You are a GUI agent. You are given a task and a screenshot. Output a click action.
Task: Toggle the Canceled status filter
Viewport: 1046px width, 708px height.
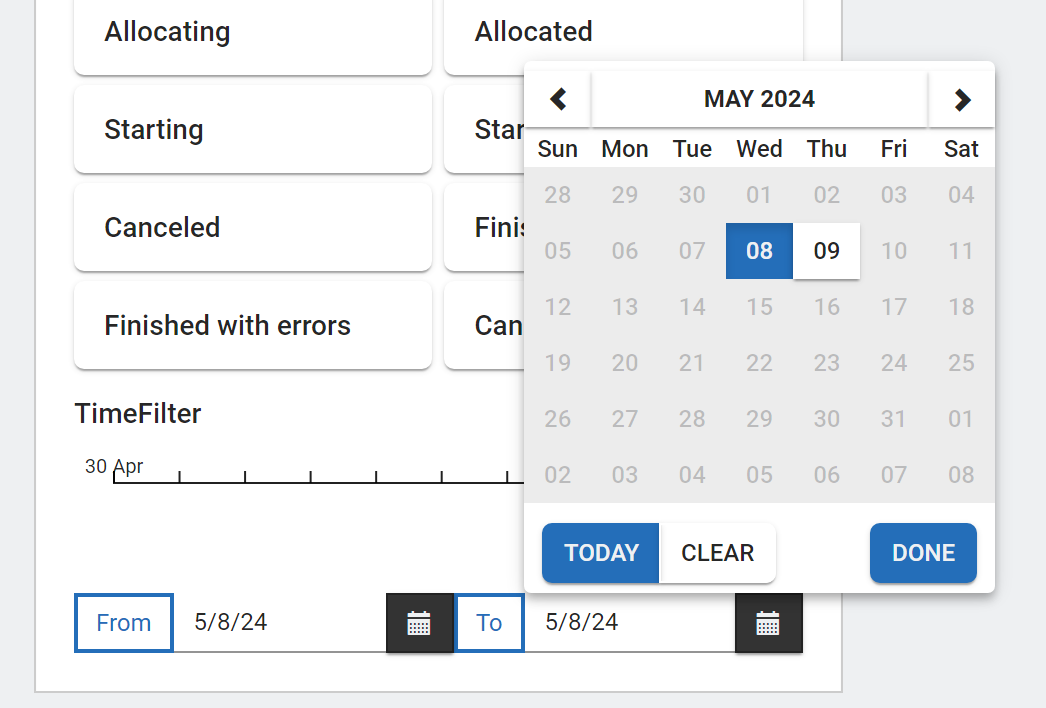[x=252, y=228]
